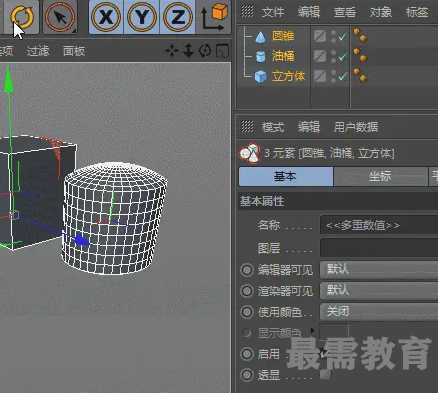The width and height of the screenshot is (438, 393).
Task: Toggle the 启用 animation dot
Action: (247, 354)
